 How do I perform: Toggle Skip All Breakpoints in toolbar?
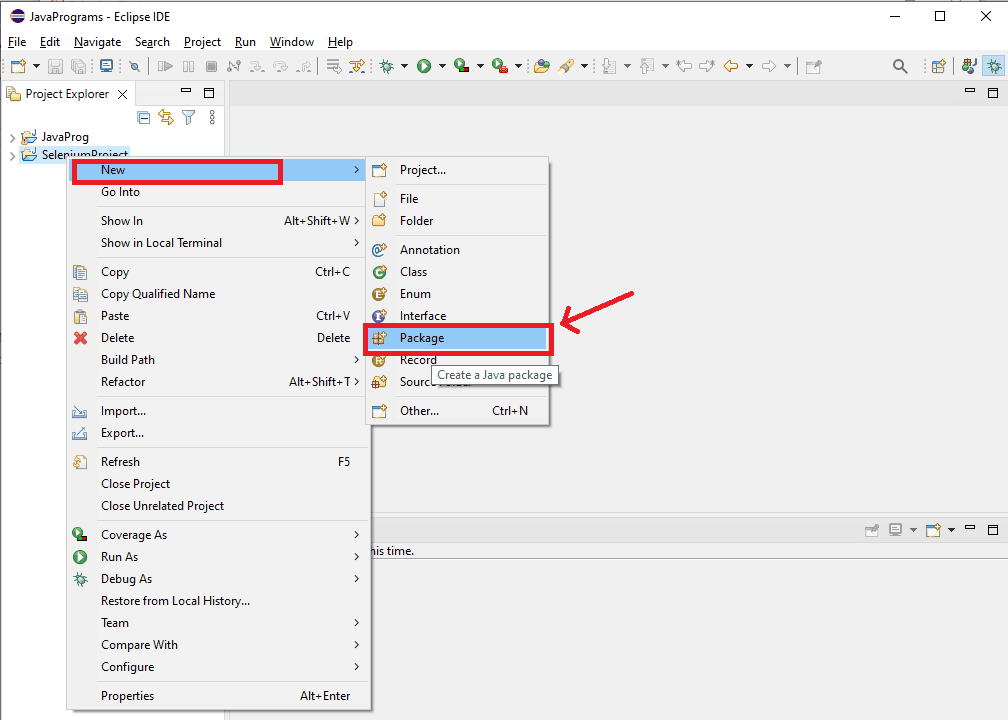[x=134, y=66]
